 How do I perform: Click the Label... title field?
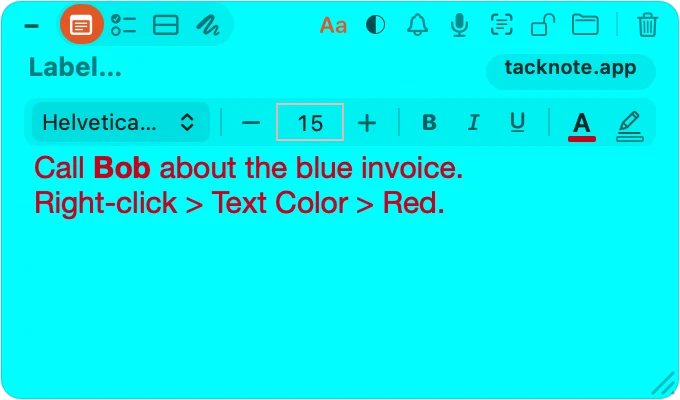click(75, 68)
